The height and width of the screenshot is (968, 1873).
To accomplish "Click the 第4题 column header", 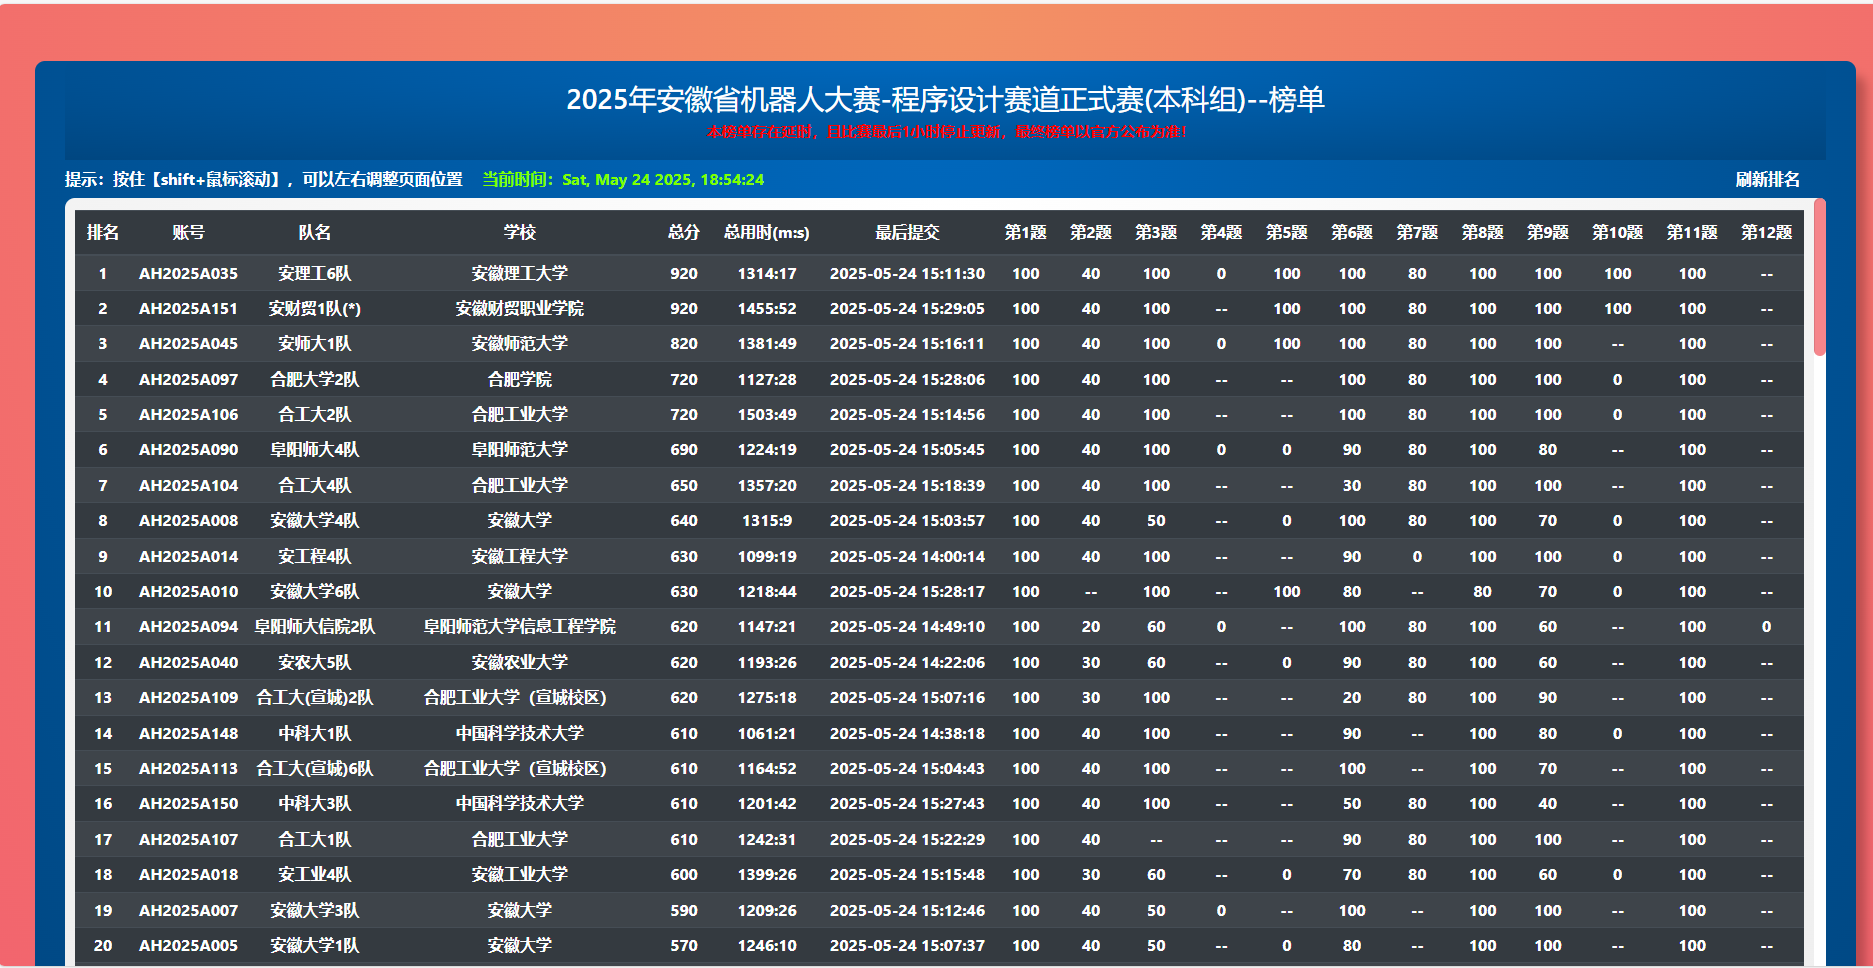I will pyautogui.click(x=1221, y=232).
